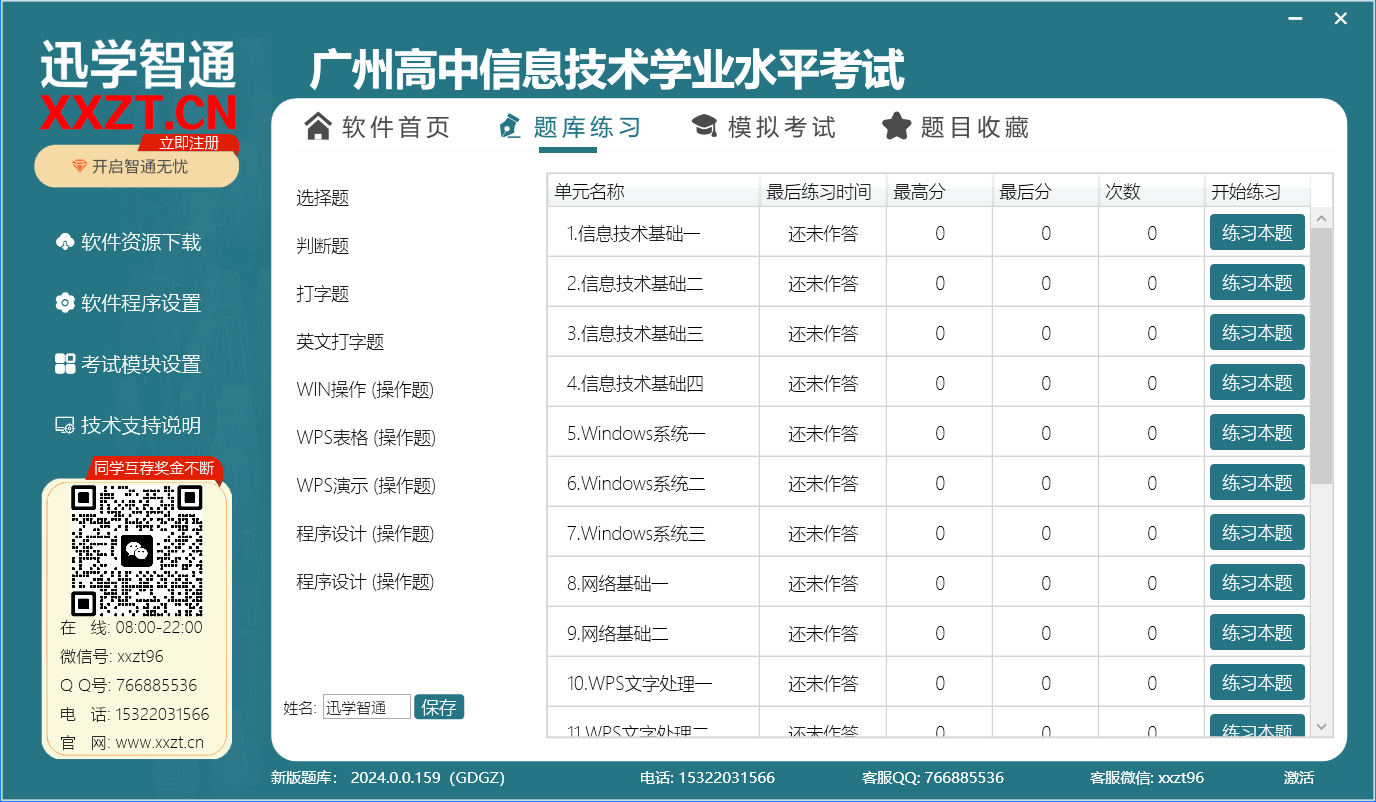Open 技术支持说明 via its sidebar icon
This screenshot has height=802, width=1376.
point(63,424)
